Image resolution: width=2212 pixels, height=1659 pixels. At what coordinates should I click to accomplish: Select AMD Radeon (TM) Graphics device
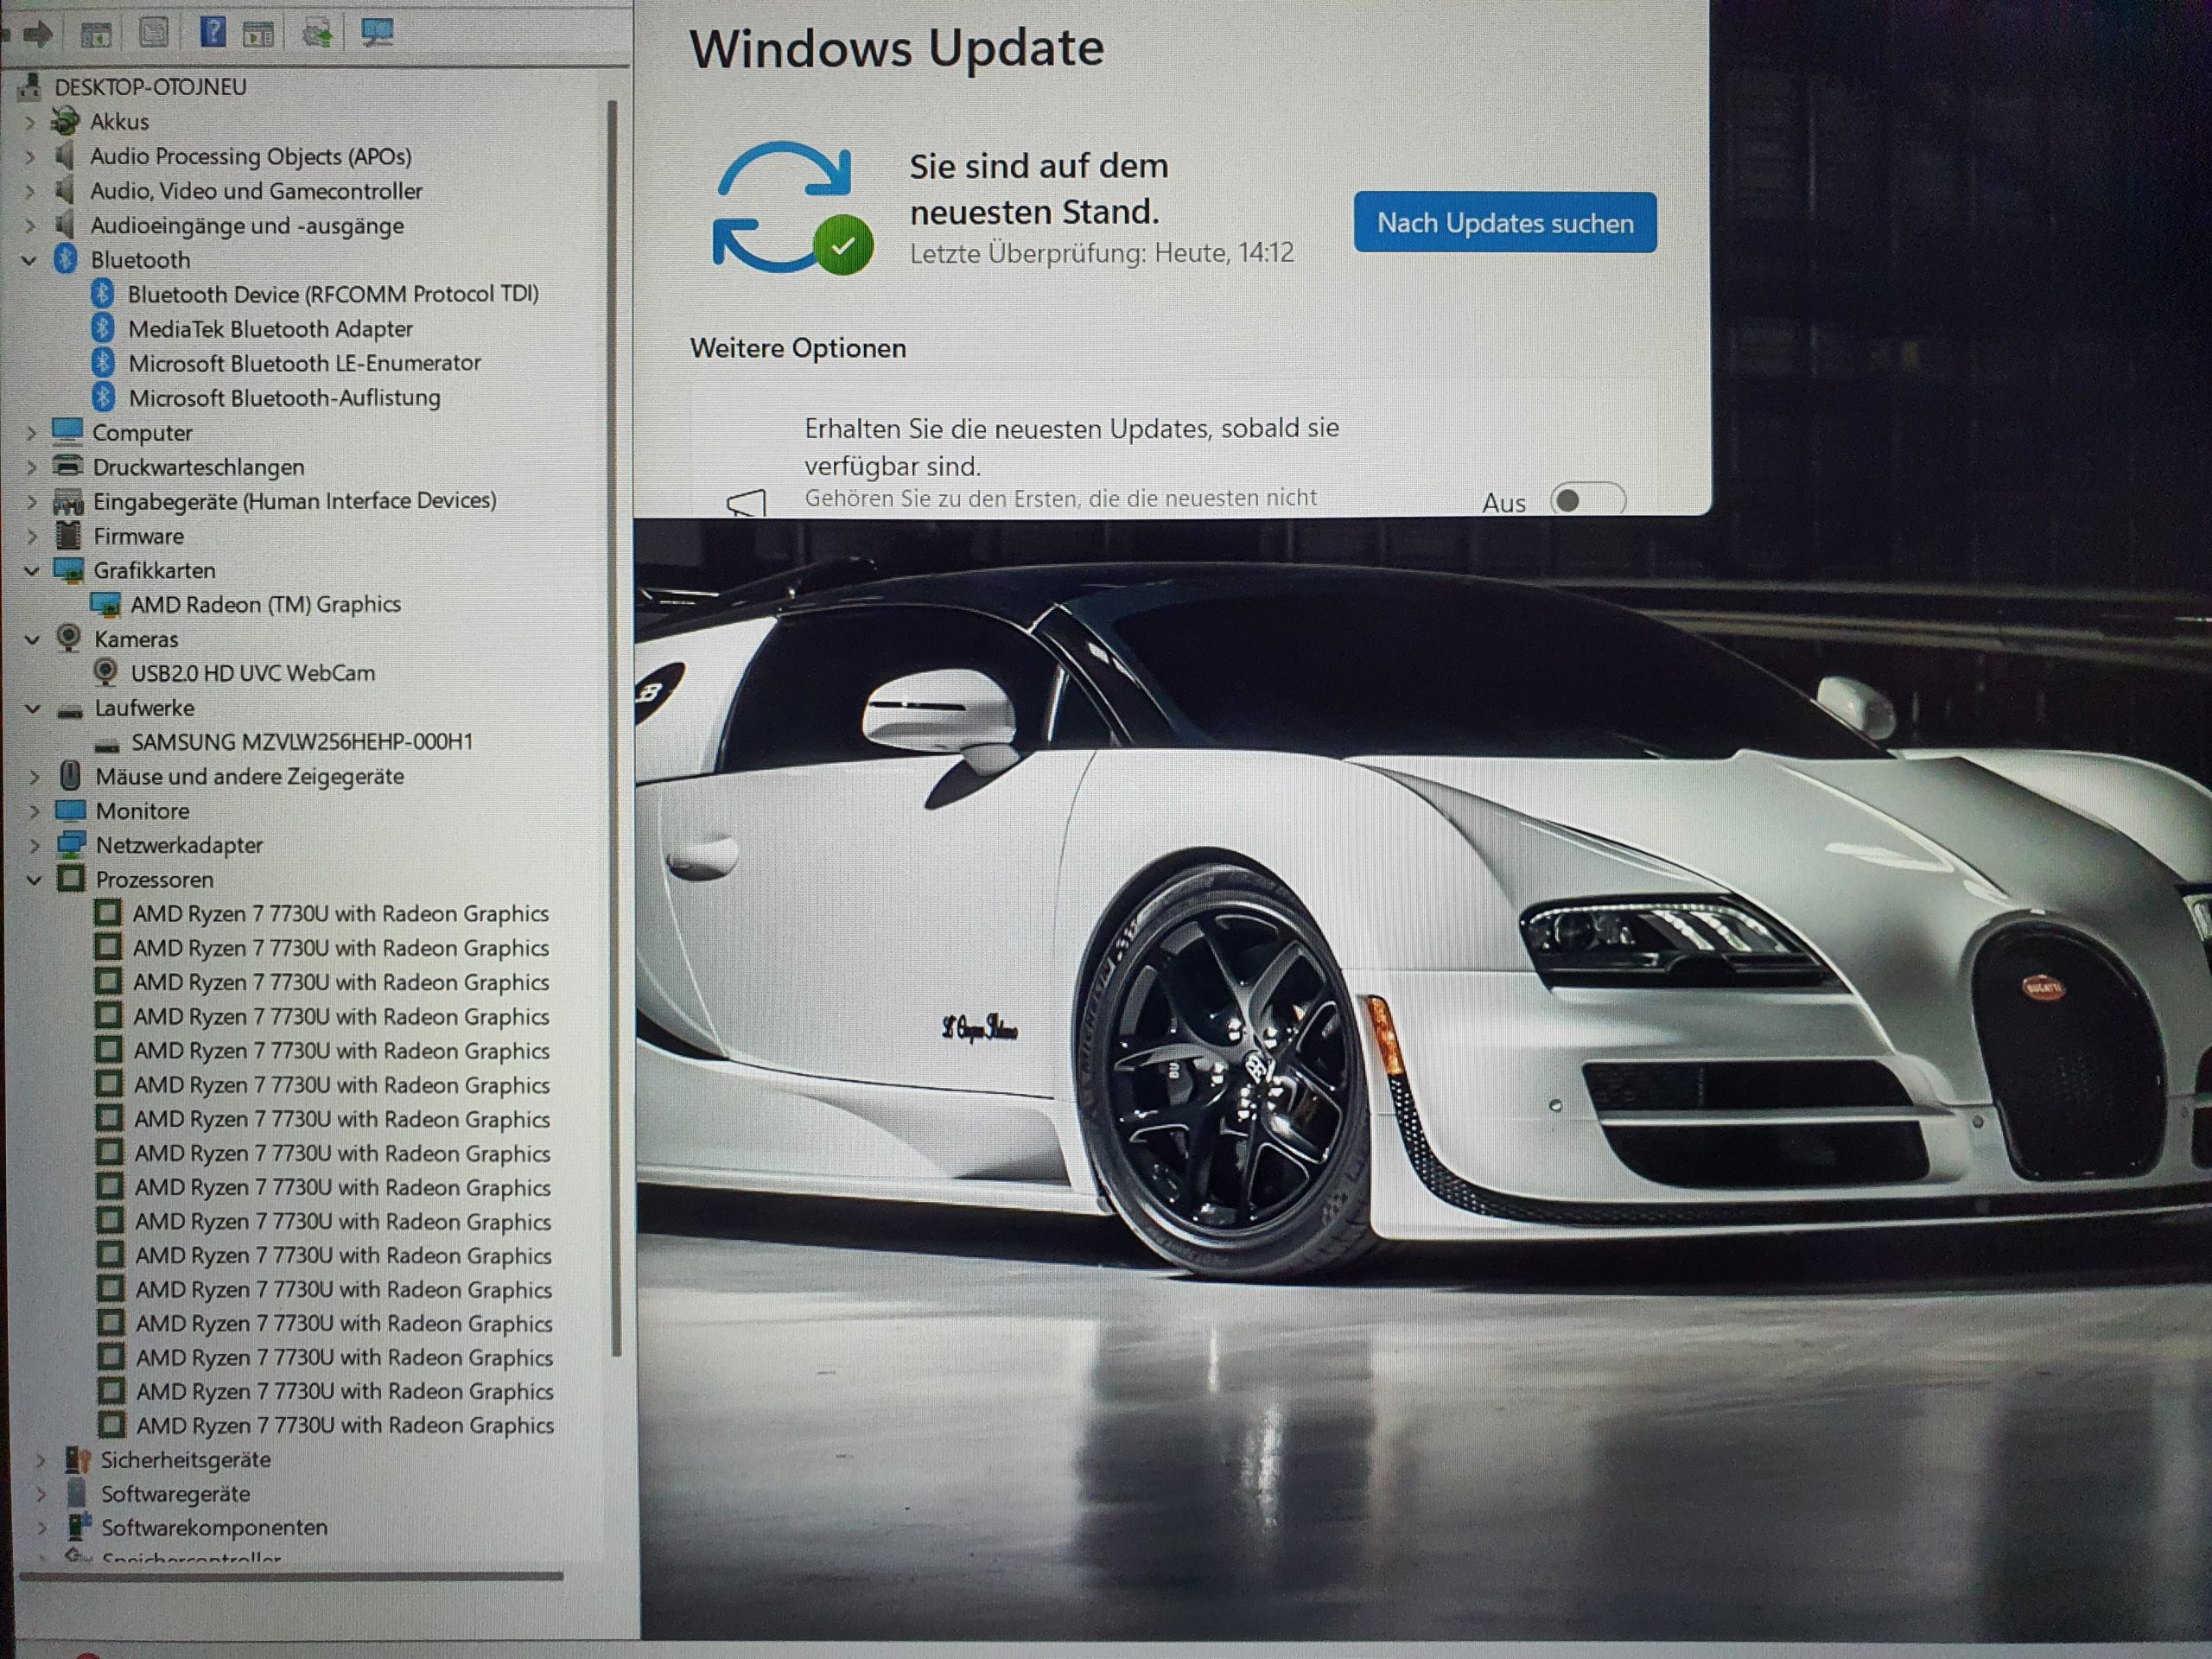pyautogui.click(x=265, y=604)
